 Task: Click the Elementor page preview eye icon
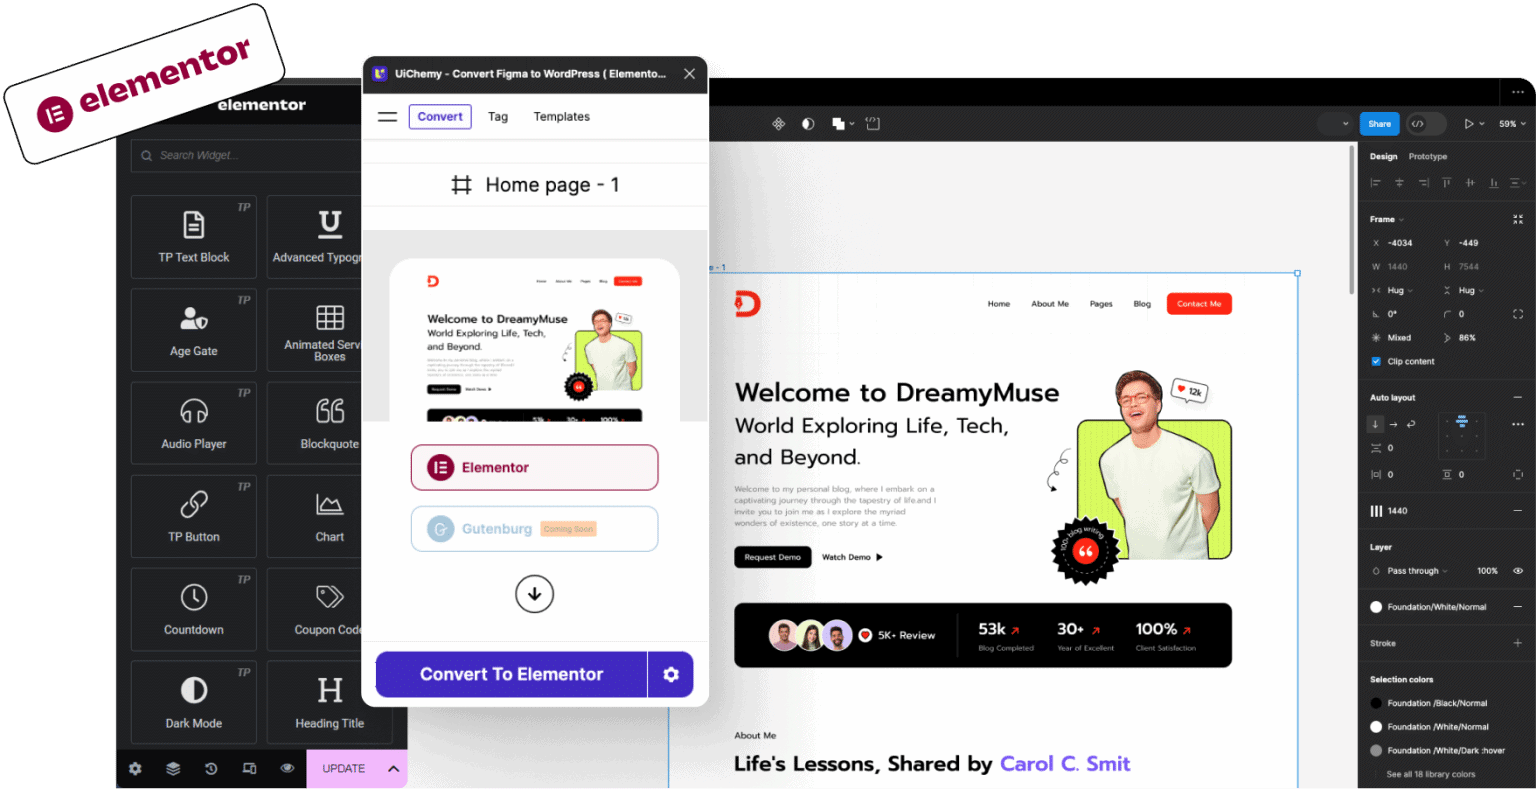point(286,768)
